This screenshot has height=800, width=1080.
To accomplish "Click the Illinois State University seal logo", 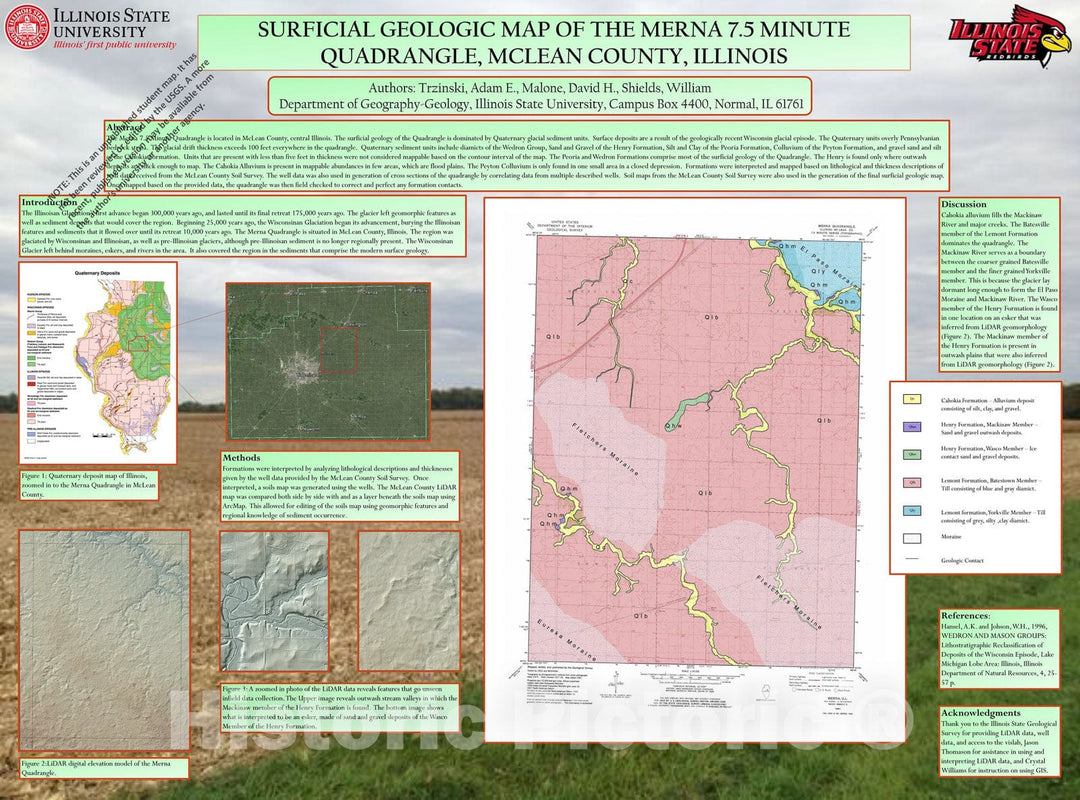I will coord(27,27).
